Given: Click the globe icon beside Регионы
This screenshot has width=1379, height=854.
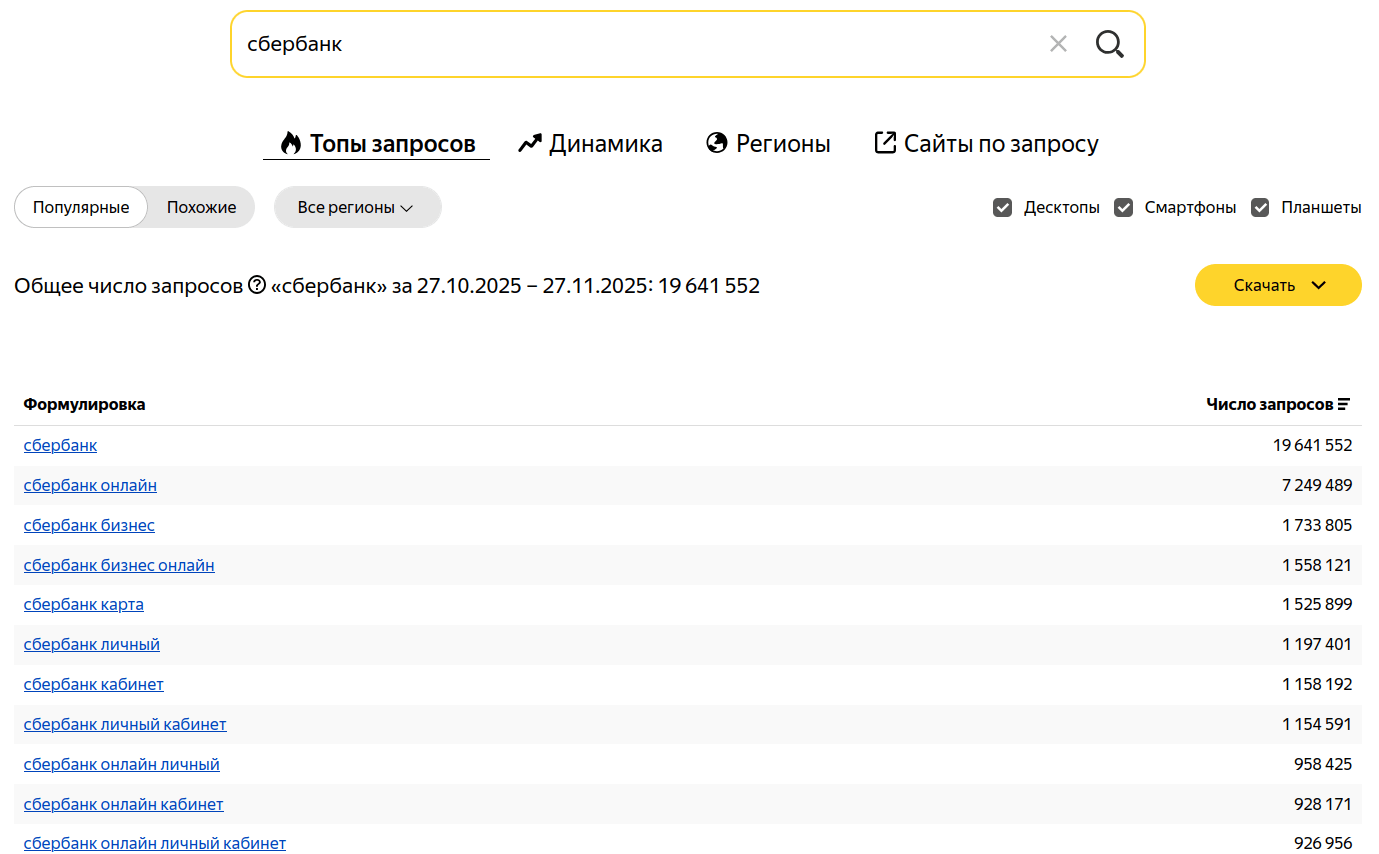Looking at the screenshot, I should (x=716, y=143).
